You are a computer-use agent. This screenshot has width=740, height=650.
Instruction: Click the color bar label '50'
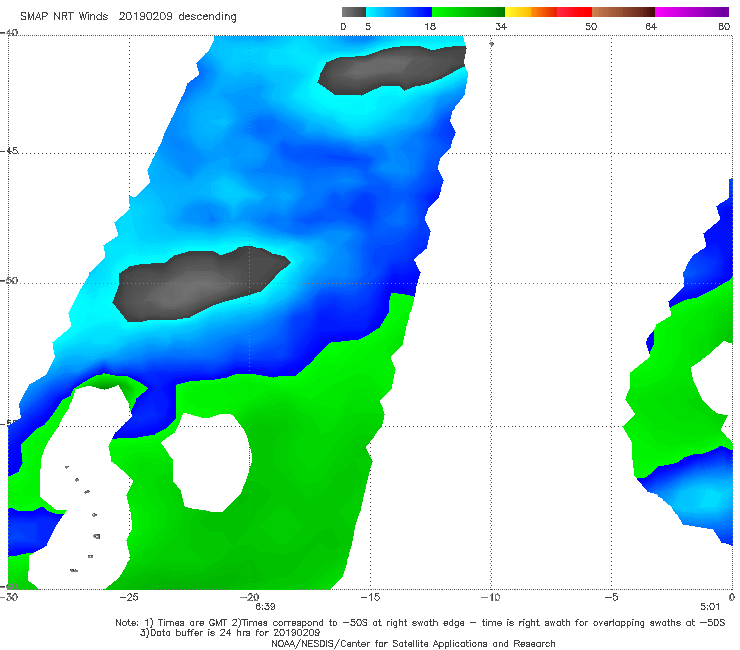click(591, 27)
